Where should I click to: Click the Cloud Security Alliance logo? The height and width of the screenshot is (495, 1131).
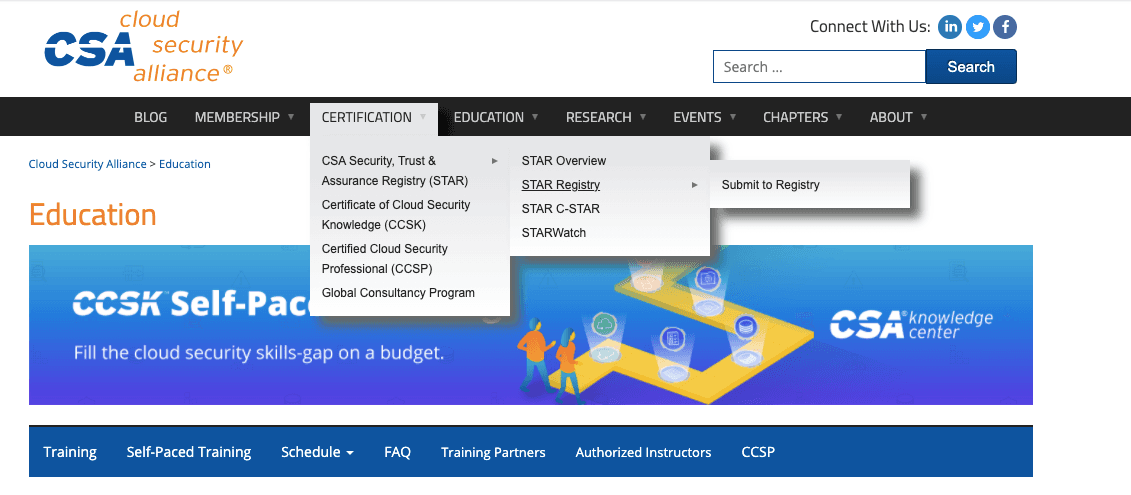click(x=144, y=47)
